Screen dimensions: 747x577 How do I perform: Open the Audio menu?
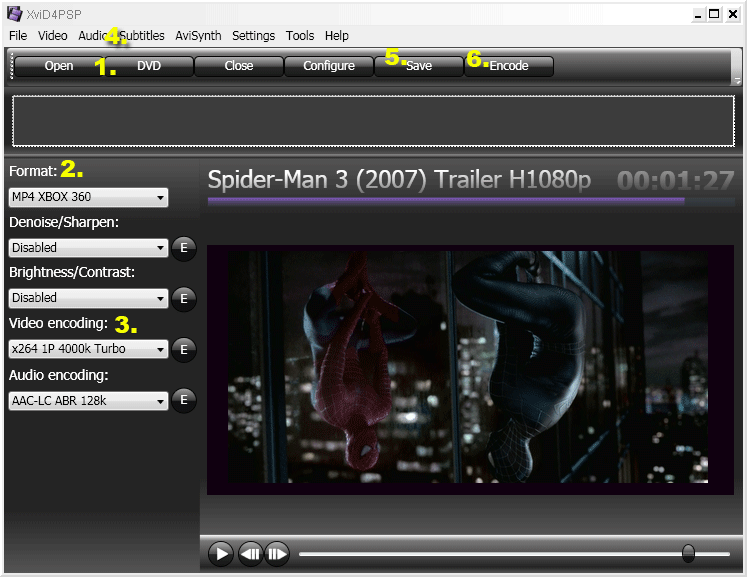[92, 36]
